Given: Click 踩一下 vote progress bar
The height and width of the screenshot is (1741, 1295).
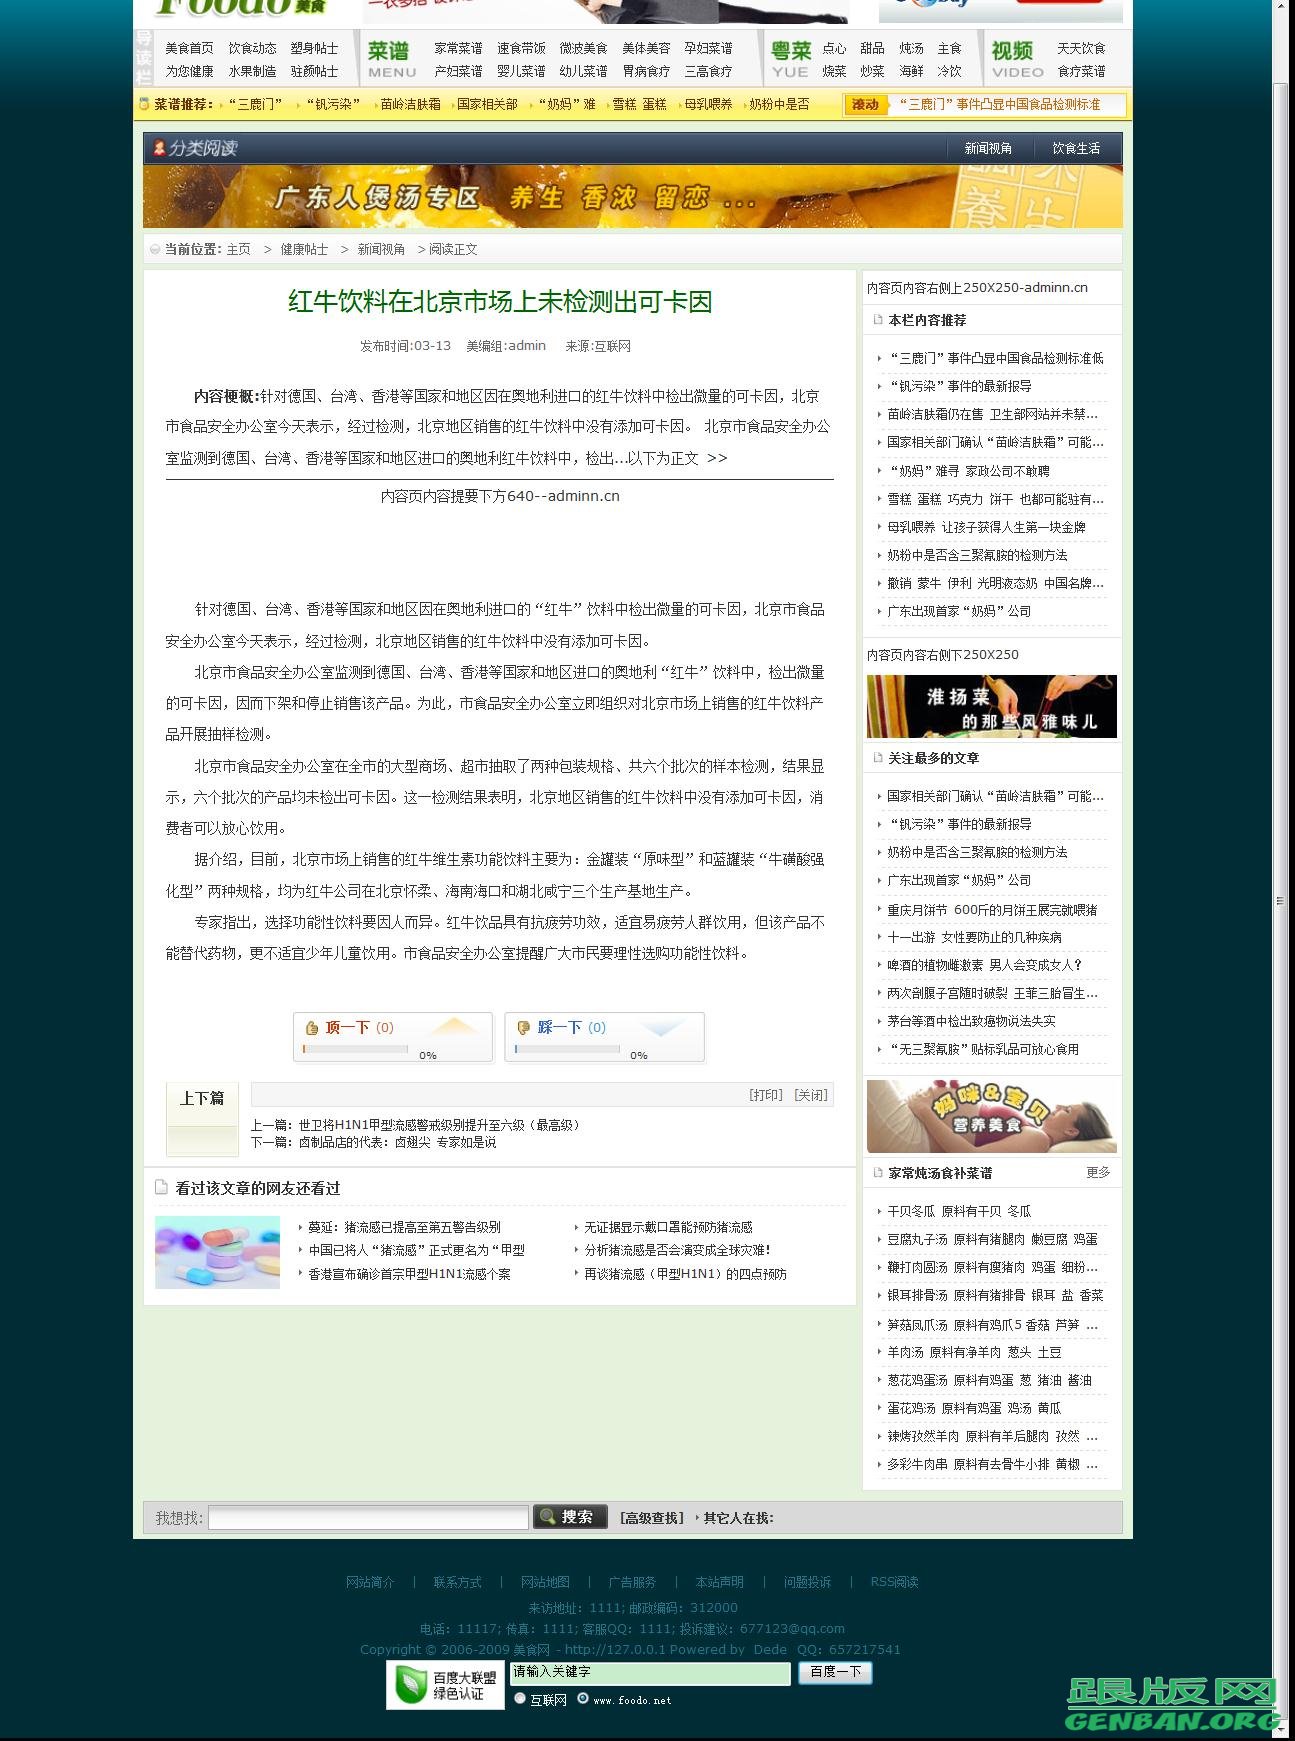Looking at the screenshot, I should (567, 1049).
